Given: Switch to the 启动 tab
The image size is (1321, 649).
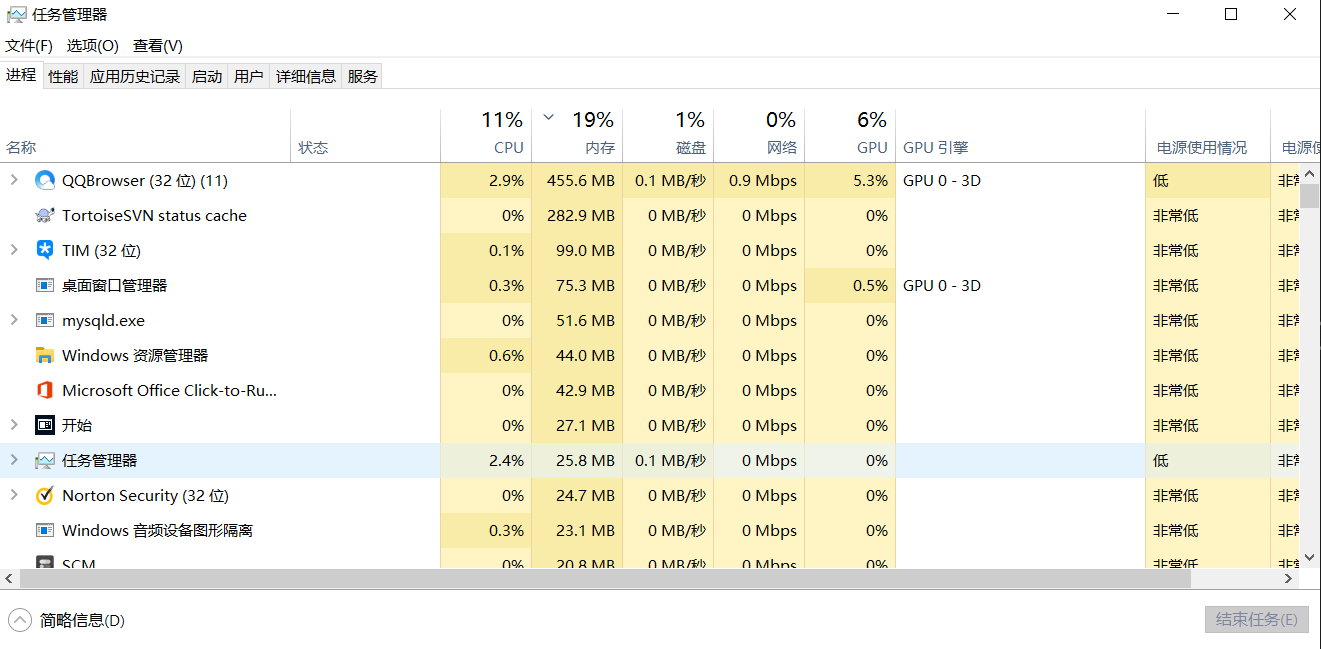Looking at the screenshot, I should click(207, 76).
